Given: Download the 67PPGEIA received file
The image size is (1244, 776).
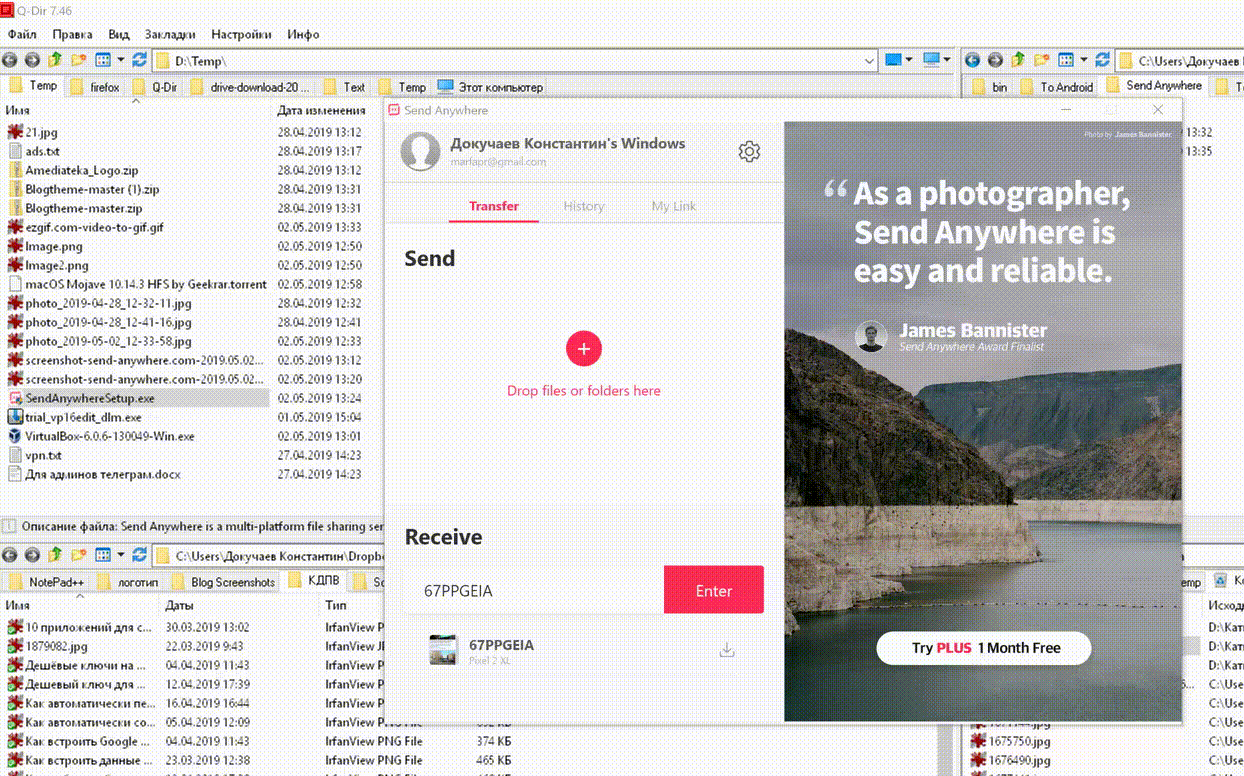Looking at the screenshot, I should pos(727,650).
